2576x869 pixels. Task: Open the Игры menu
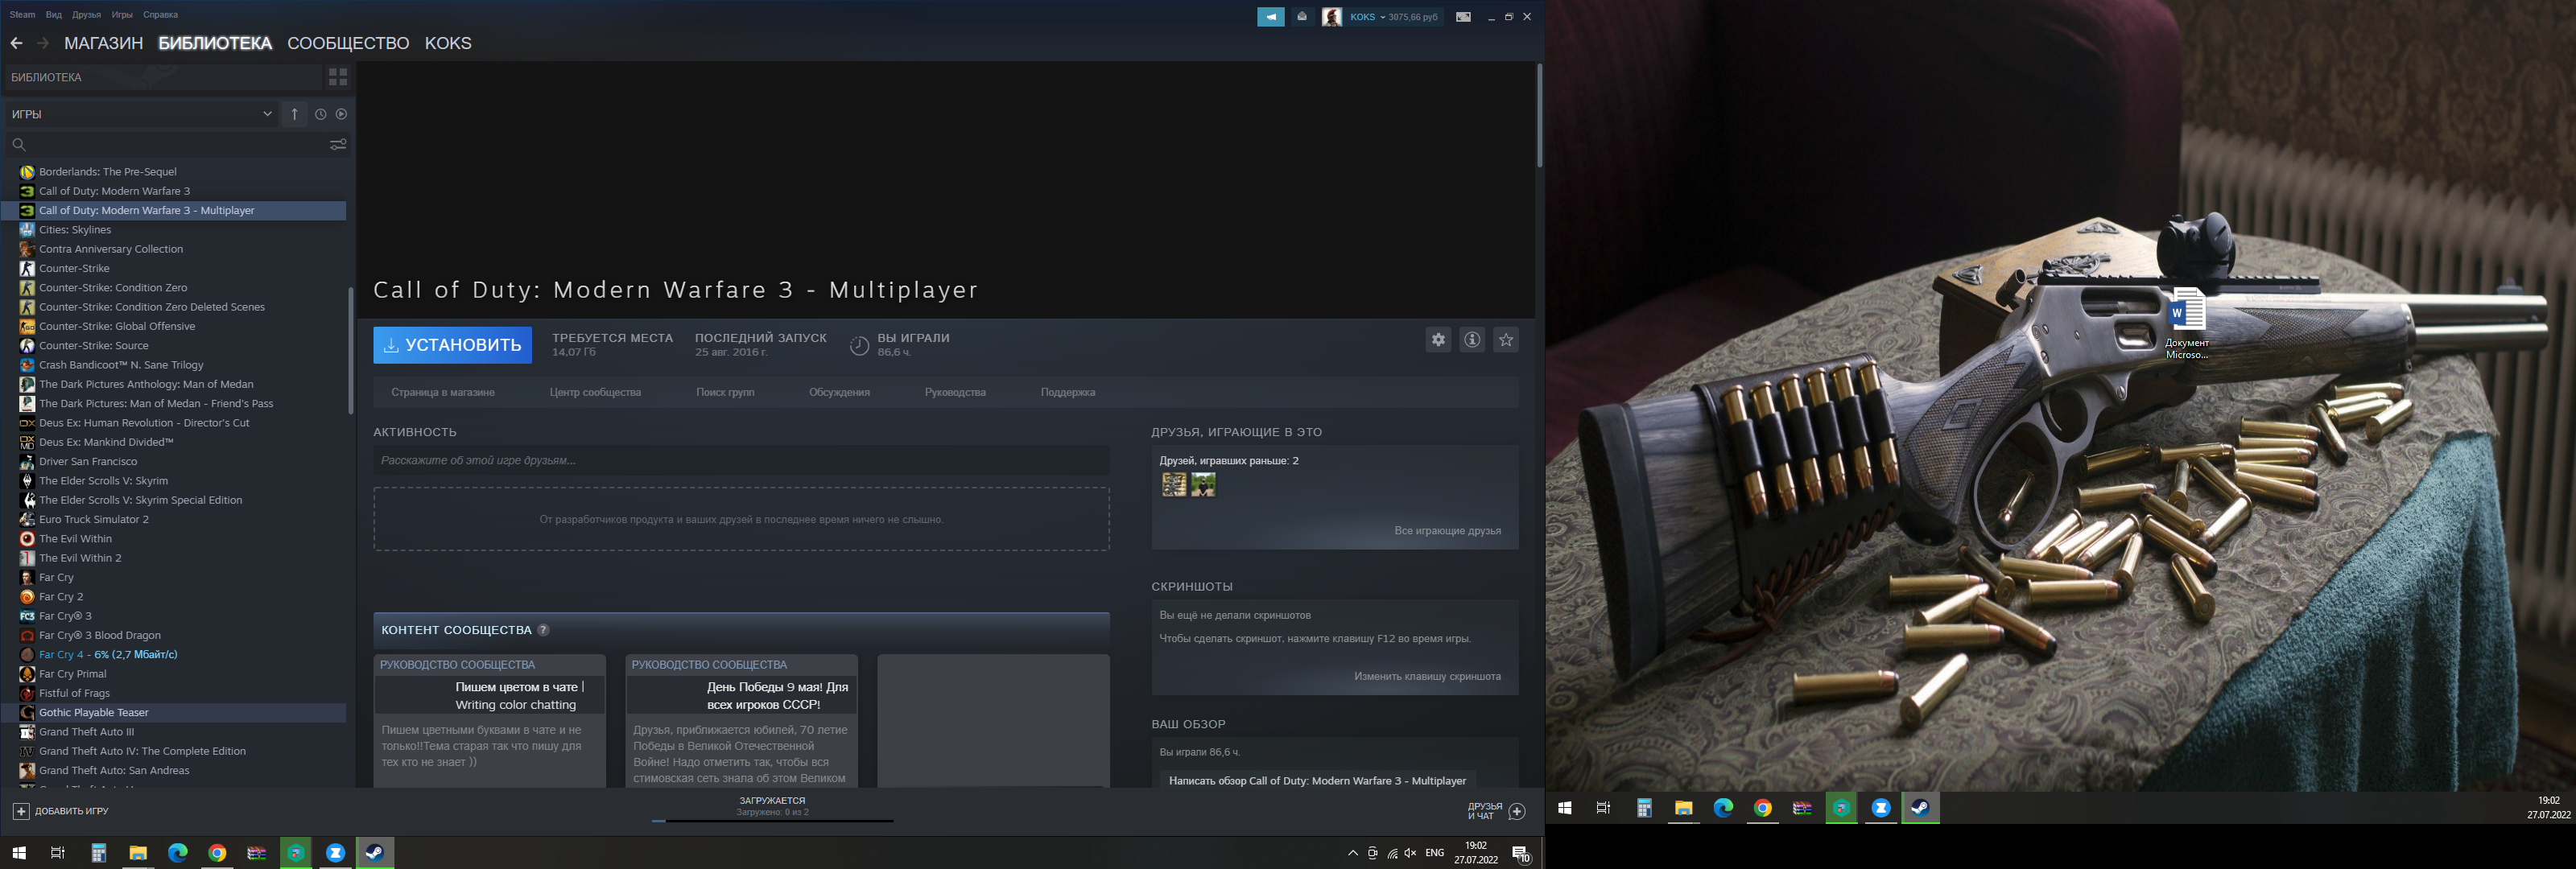coord(122,15)
